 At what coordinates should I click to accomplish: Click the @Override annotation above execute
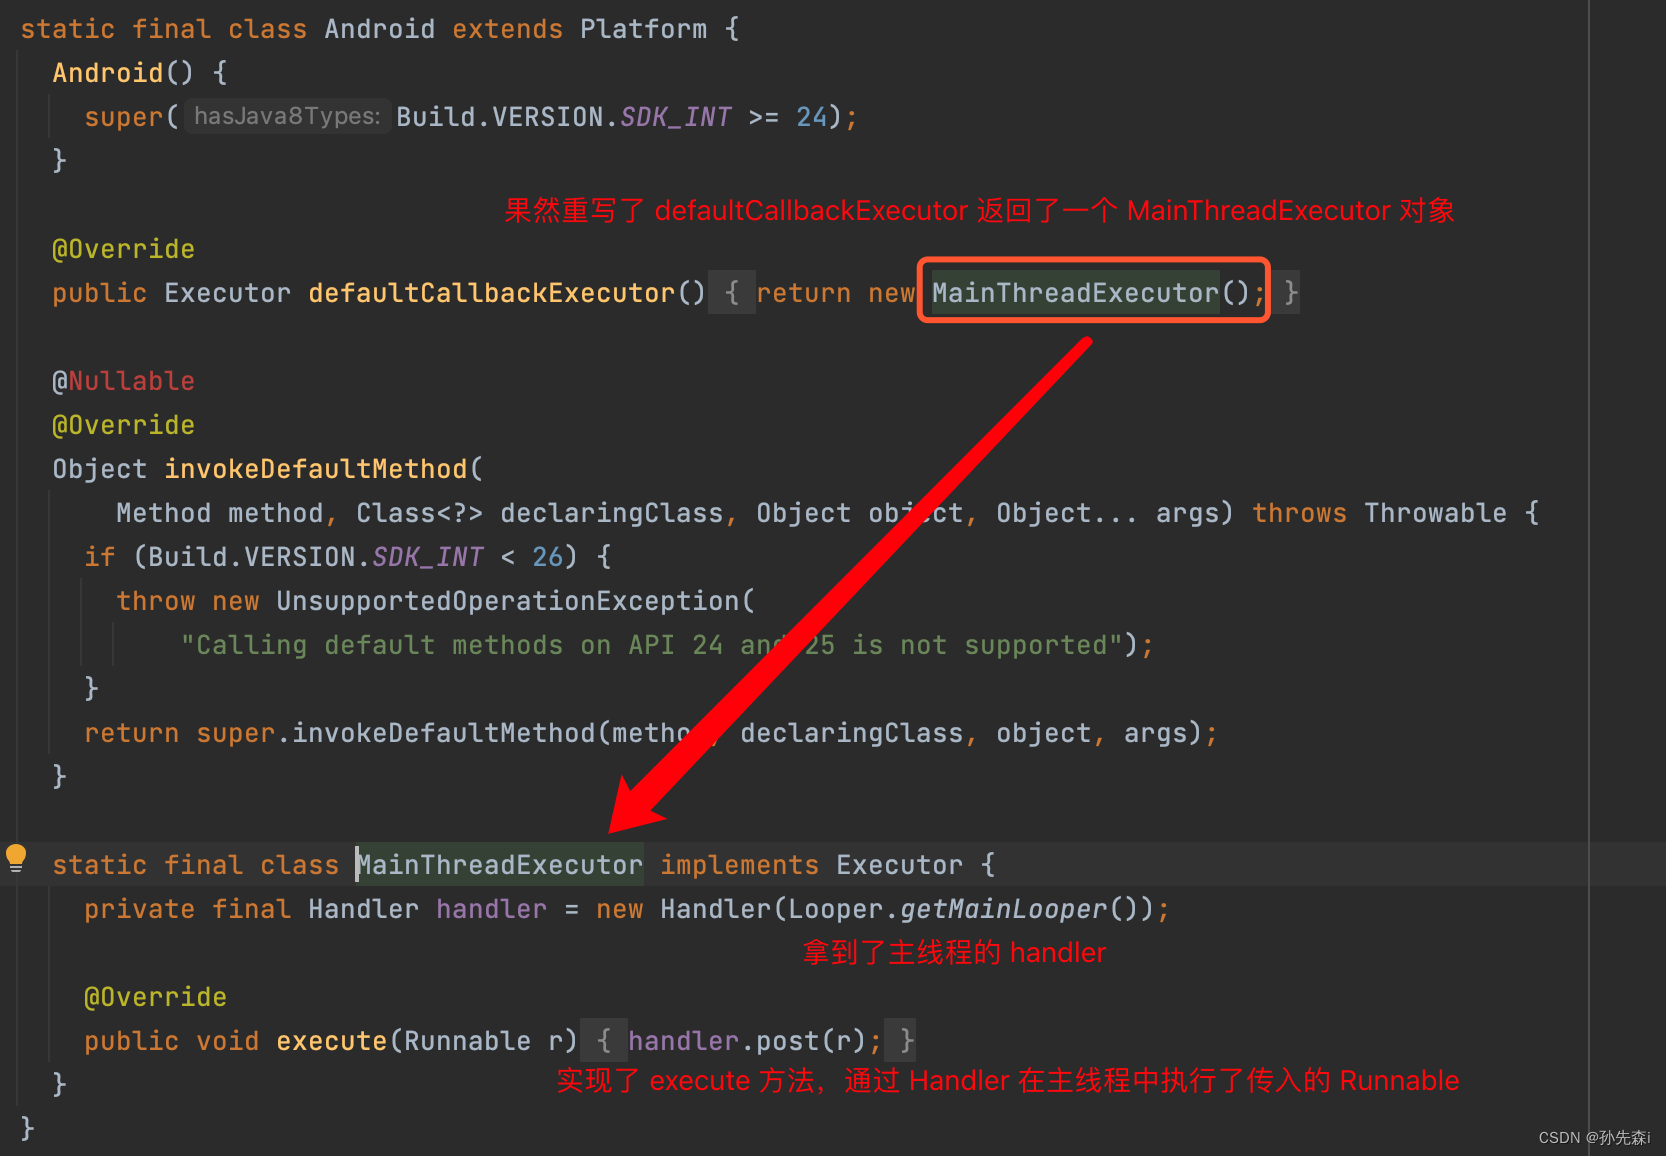tap(156, 997)
